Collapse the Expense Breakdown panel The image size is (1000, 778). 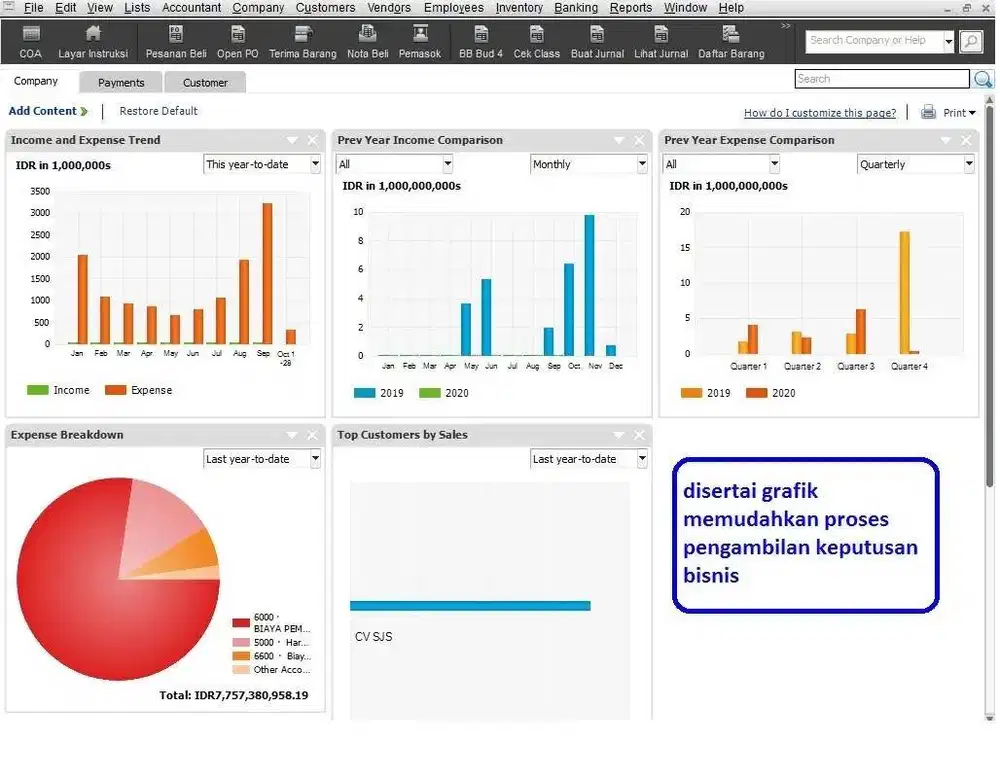pyautogui.click(x=292, y=436)
